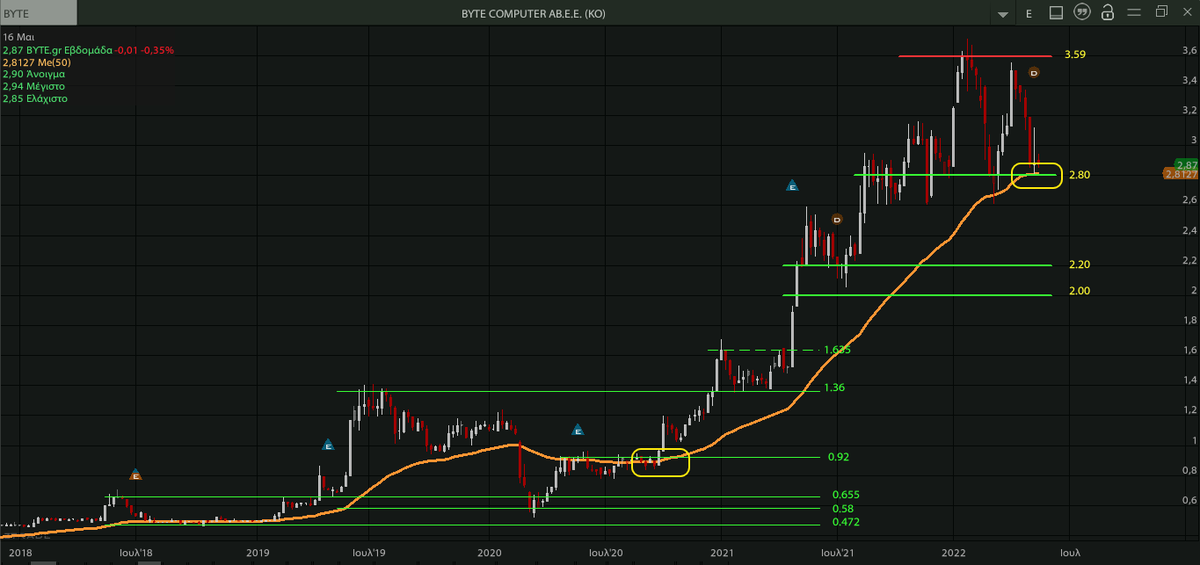1200x565 pixels.
Task: Select the 0.58 price level label
Action: pyautogui.click(x=842, y=509)
